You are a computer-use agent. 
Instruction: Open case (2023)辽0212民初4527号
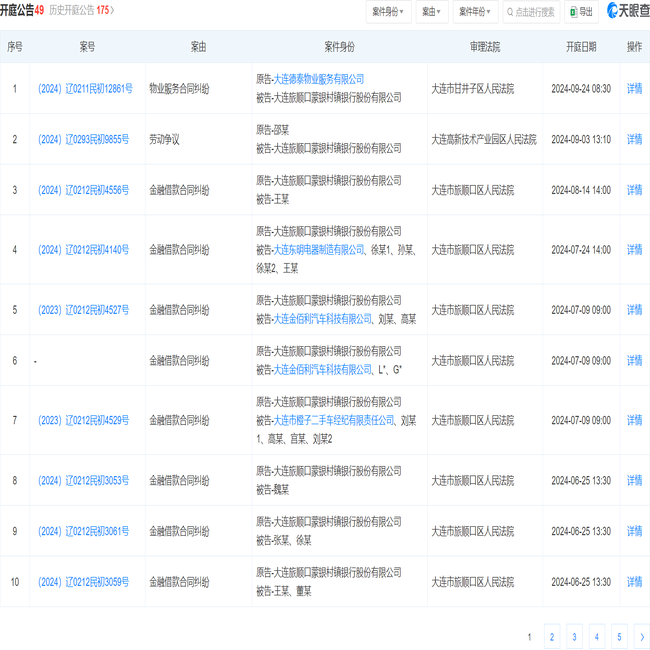83,310
